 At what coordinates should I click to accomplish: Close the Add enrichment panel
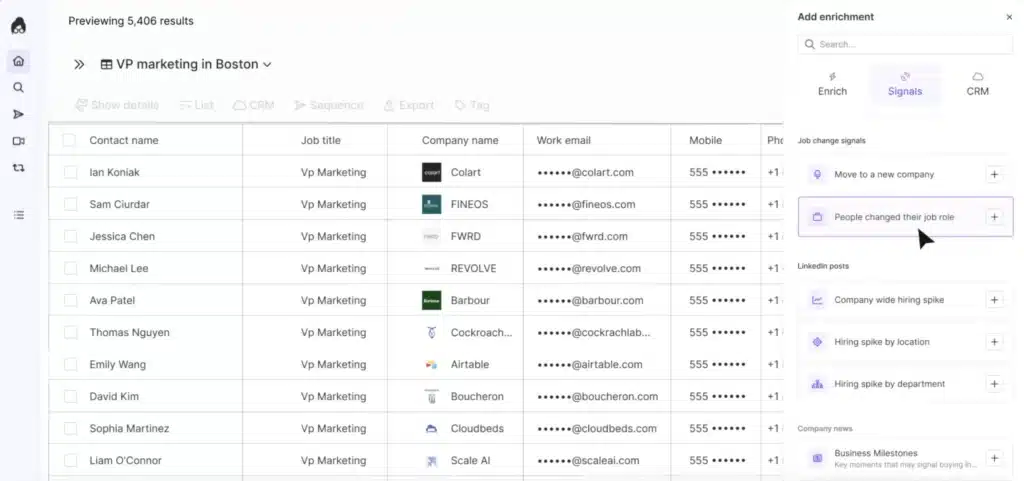1009,18
